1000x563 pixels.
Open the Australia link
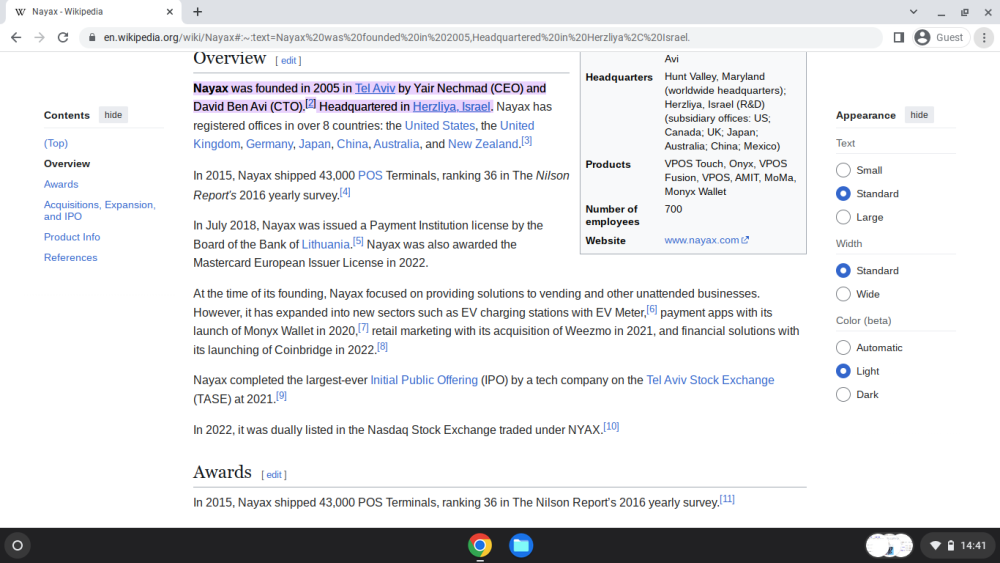tap(396, 144)
